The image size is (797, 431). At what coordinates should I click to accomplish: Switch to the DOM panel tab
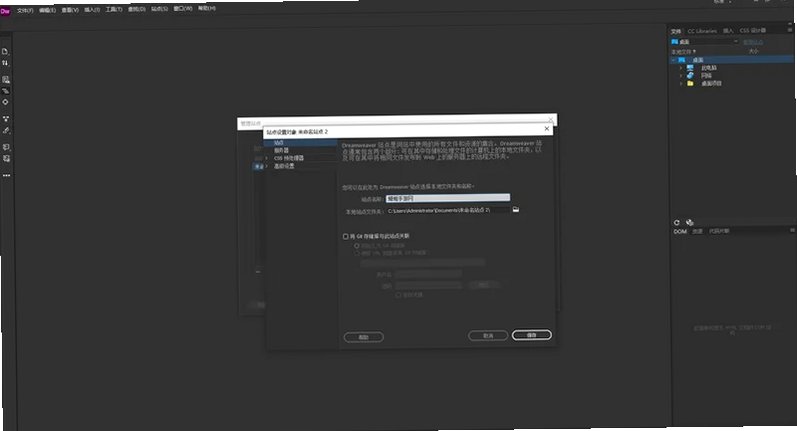[680, 232]
